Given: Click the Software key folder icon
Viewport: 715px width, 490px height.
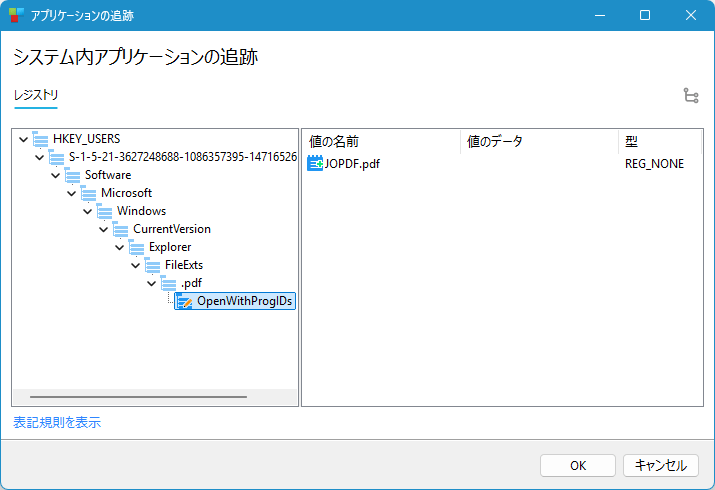Looking at the screenshot, I should [x=73, y=175].
